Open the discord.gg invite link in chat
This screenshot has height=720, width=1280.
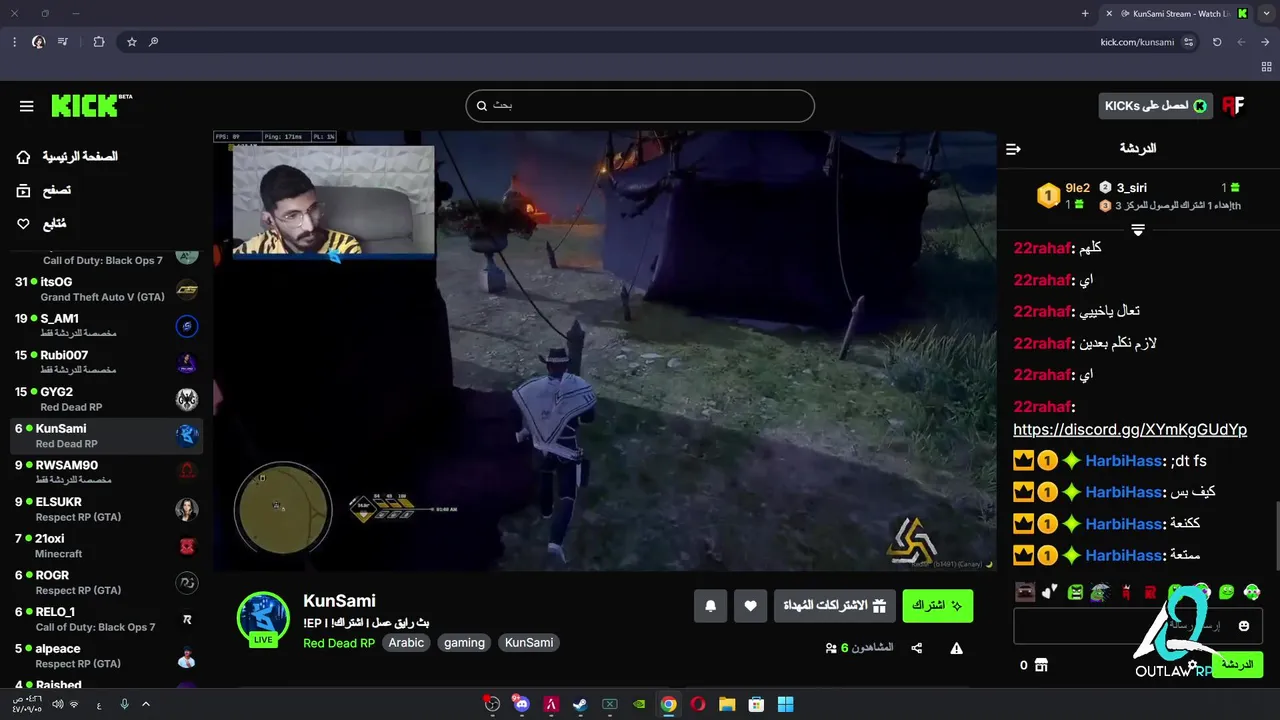pyautogui.click(x=1130, y=430)
